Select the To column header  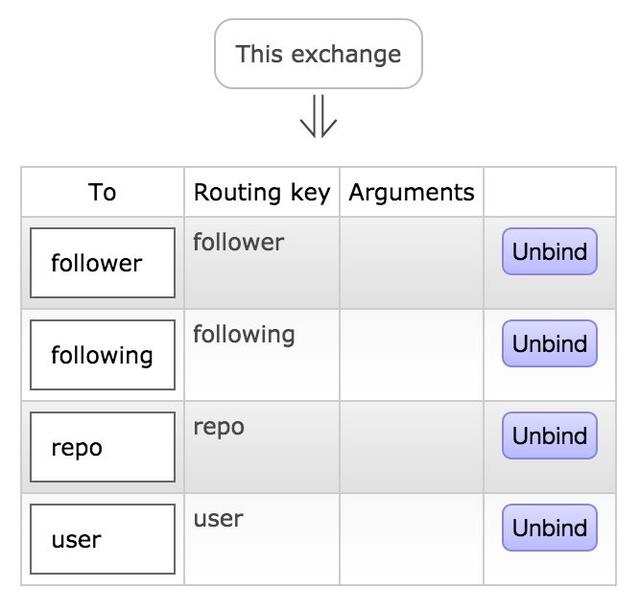(102, 192)
